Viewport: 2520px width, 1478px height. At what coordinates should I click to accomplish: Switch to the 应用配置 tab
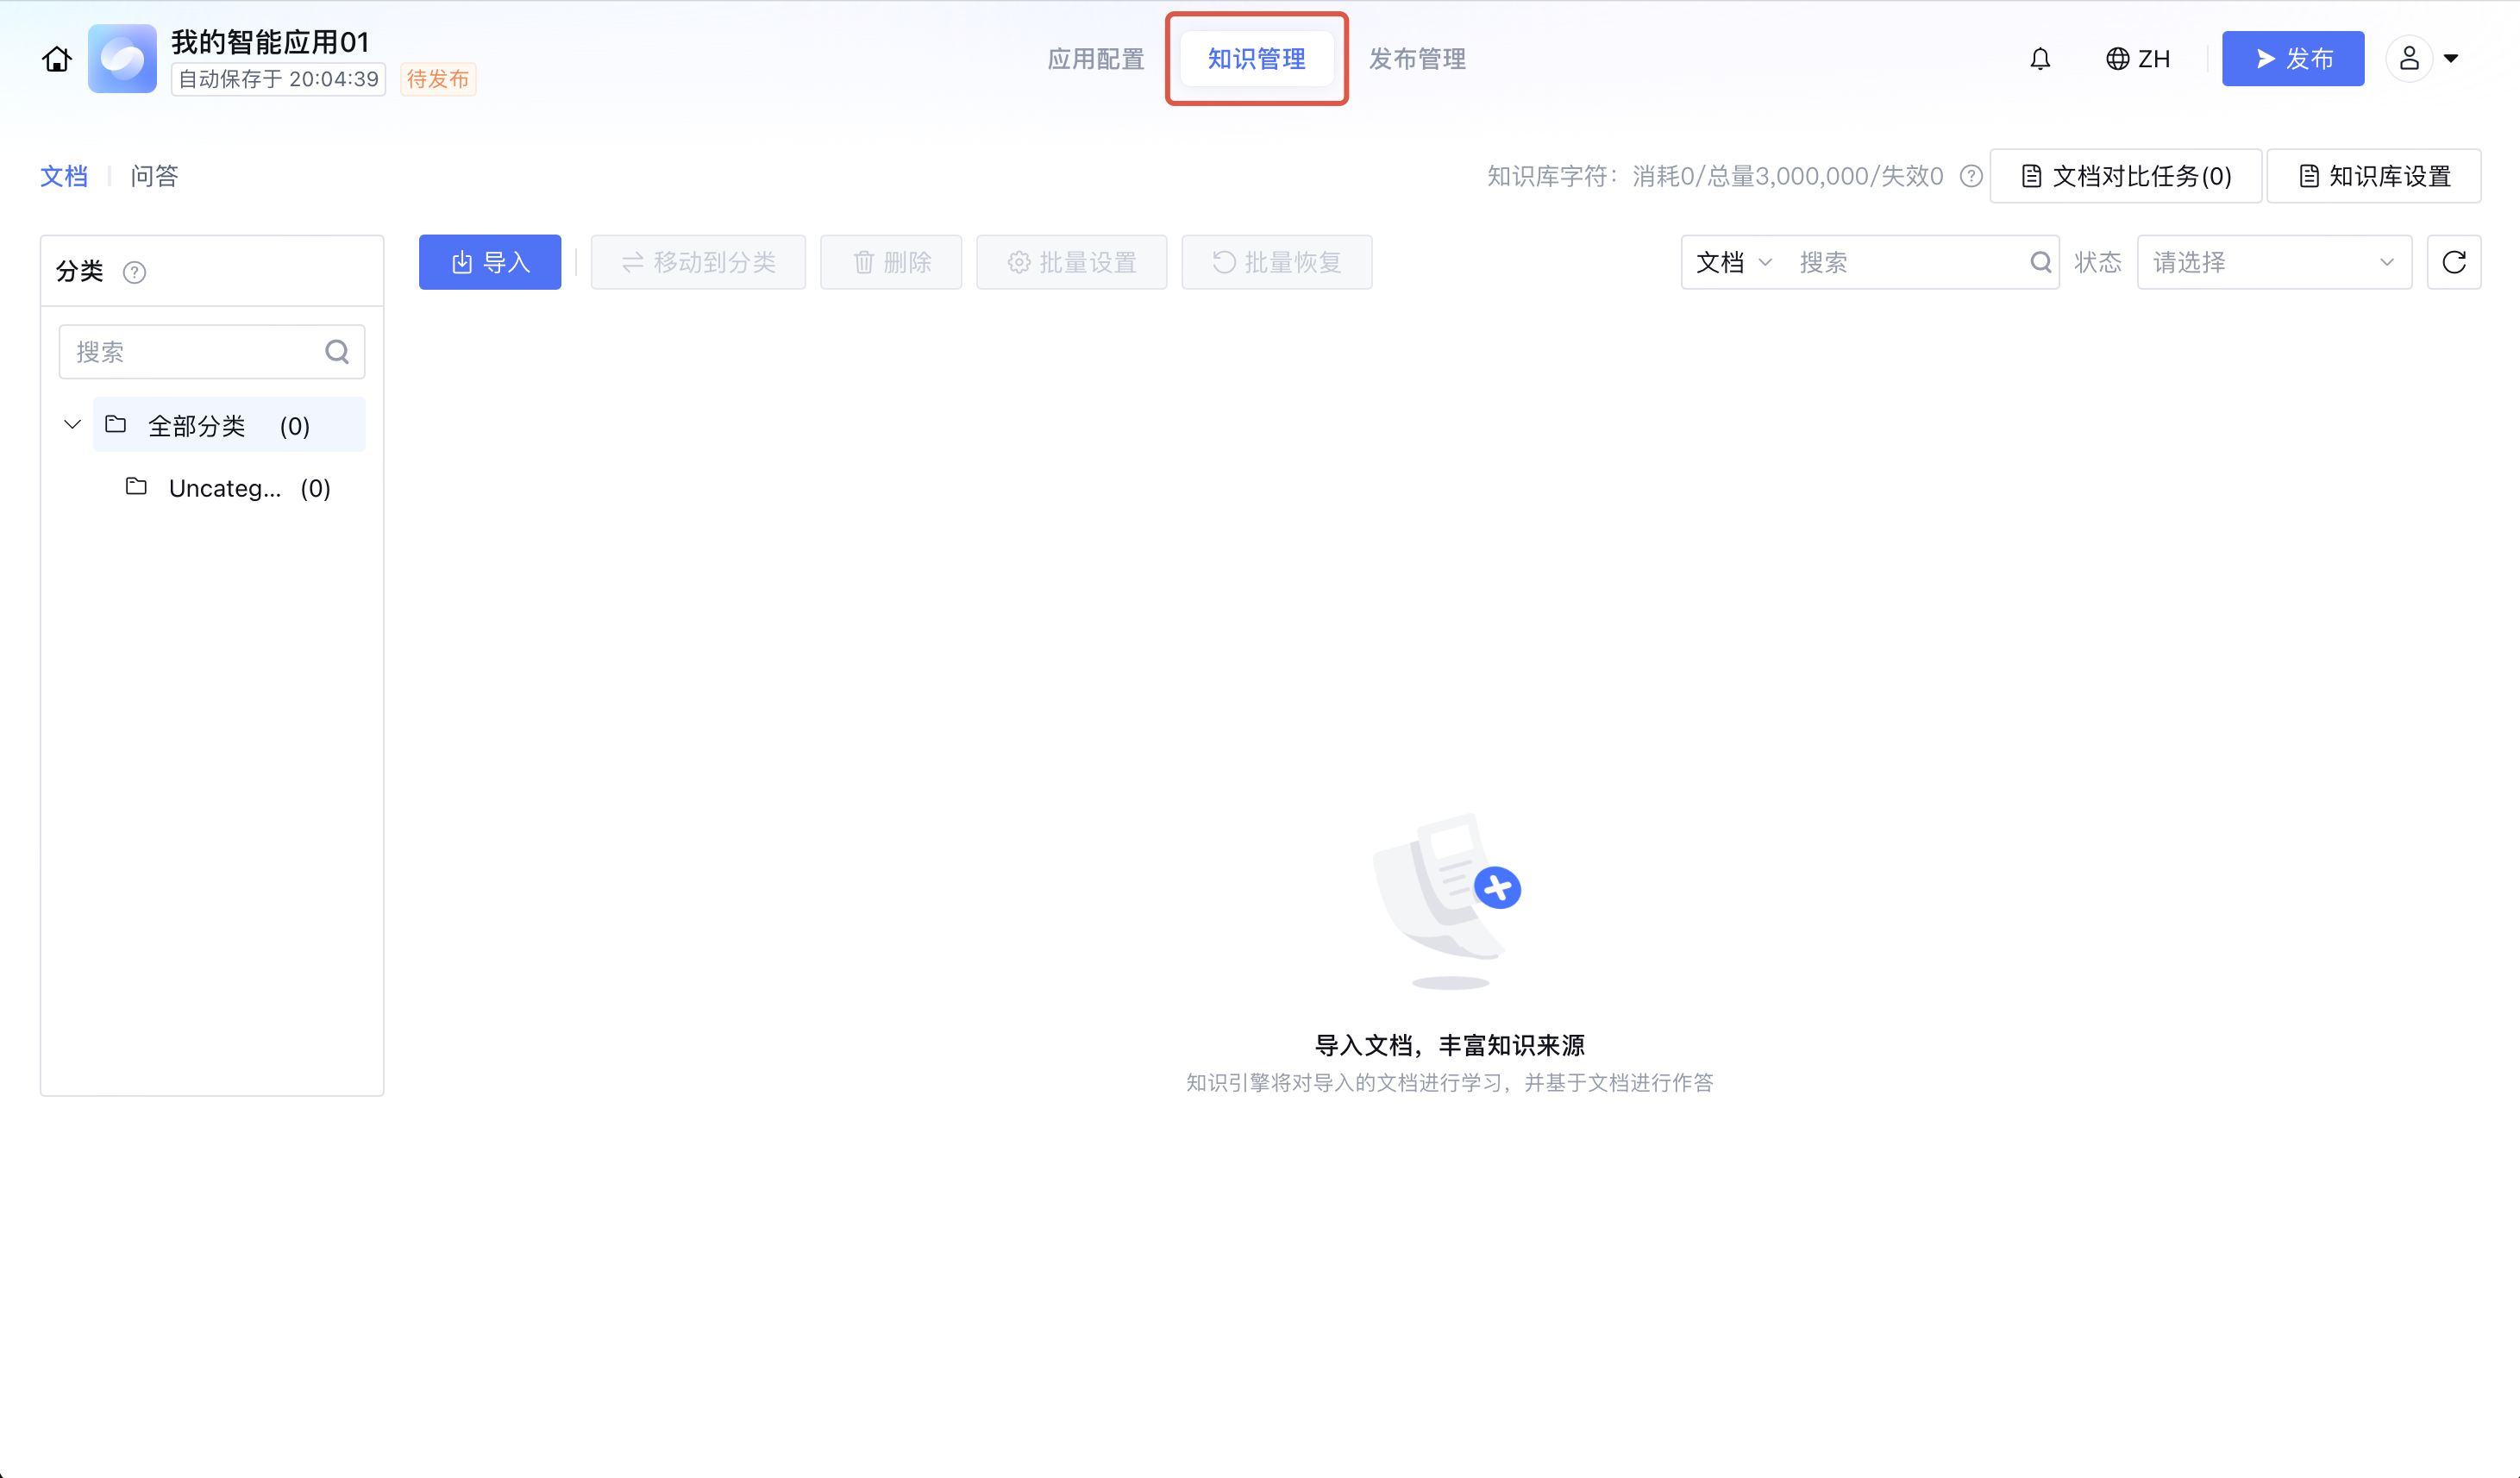(1095, 59)
